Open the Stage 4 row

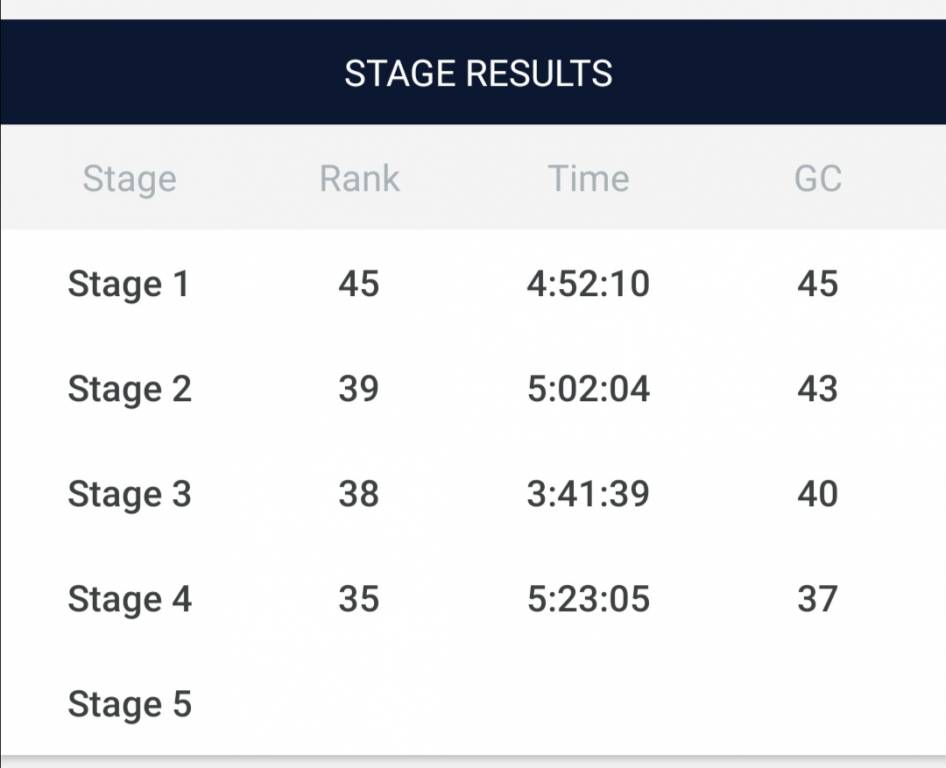(x=473, y=598)
